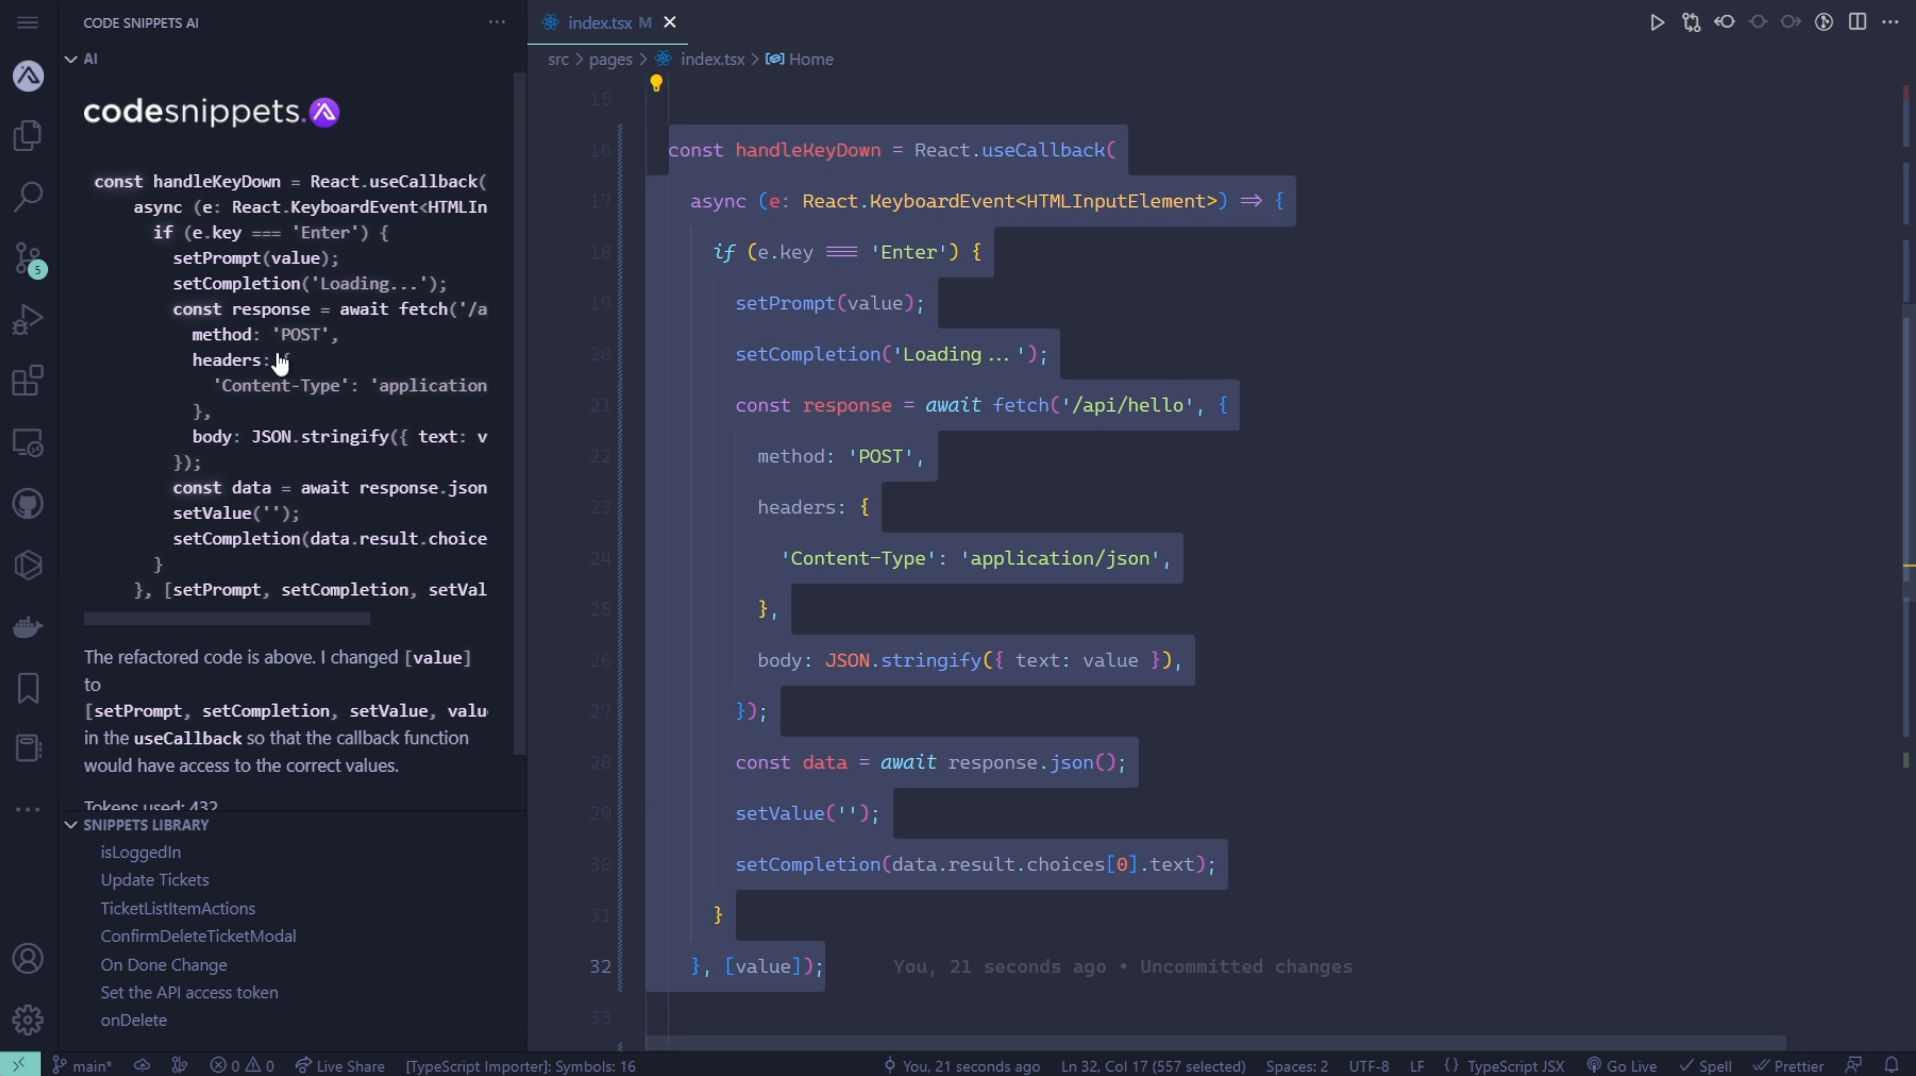The width and height of the screenshot is (1916, 1076).
Task: Collapse the Snippets Library section
Action: coord(71,825)
